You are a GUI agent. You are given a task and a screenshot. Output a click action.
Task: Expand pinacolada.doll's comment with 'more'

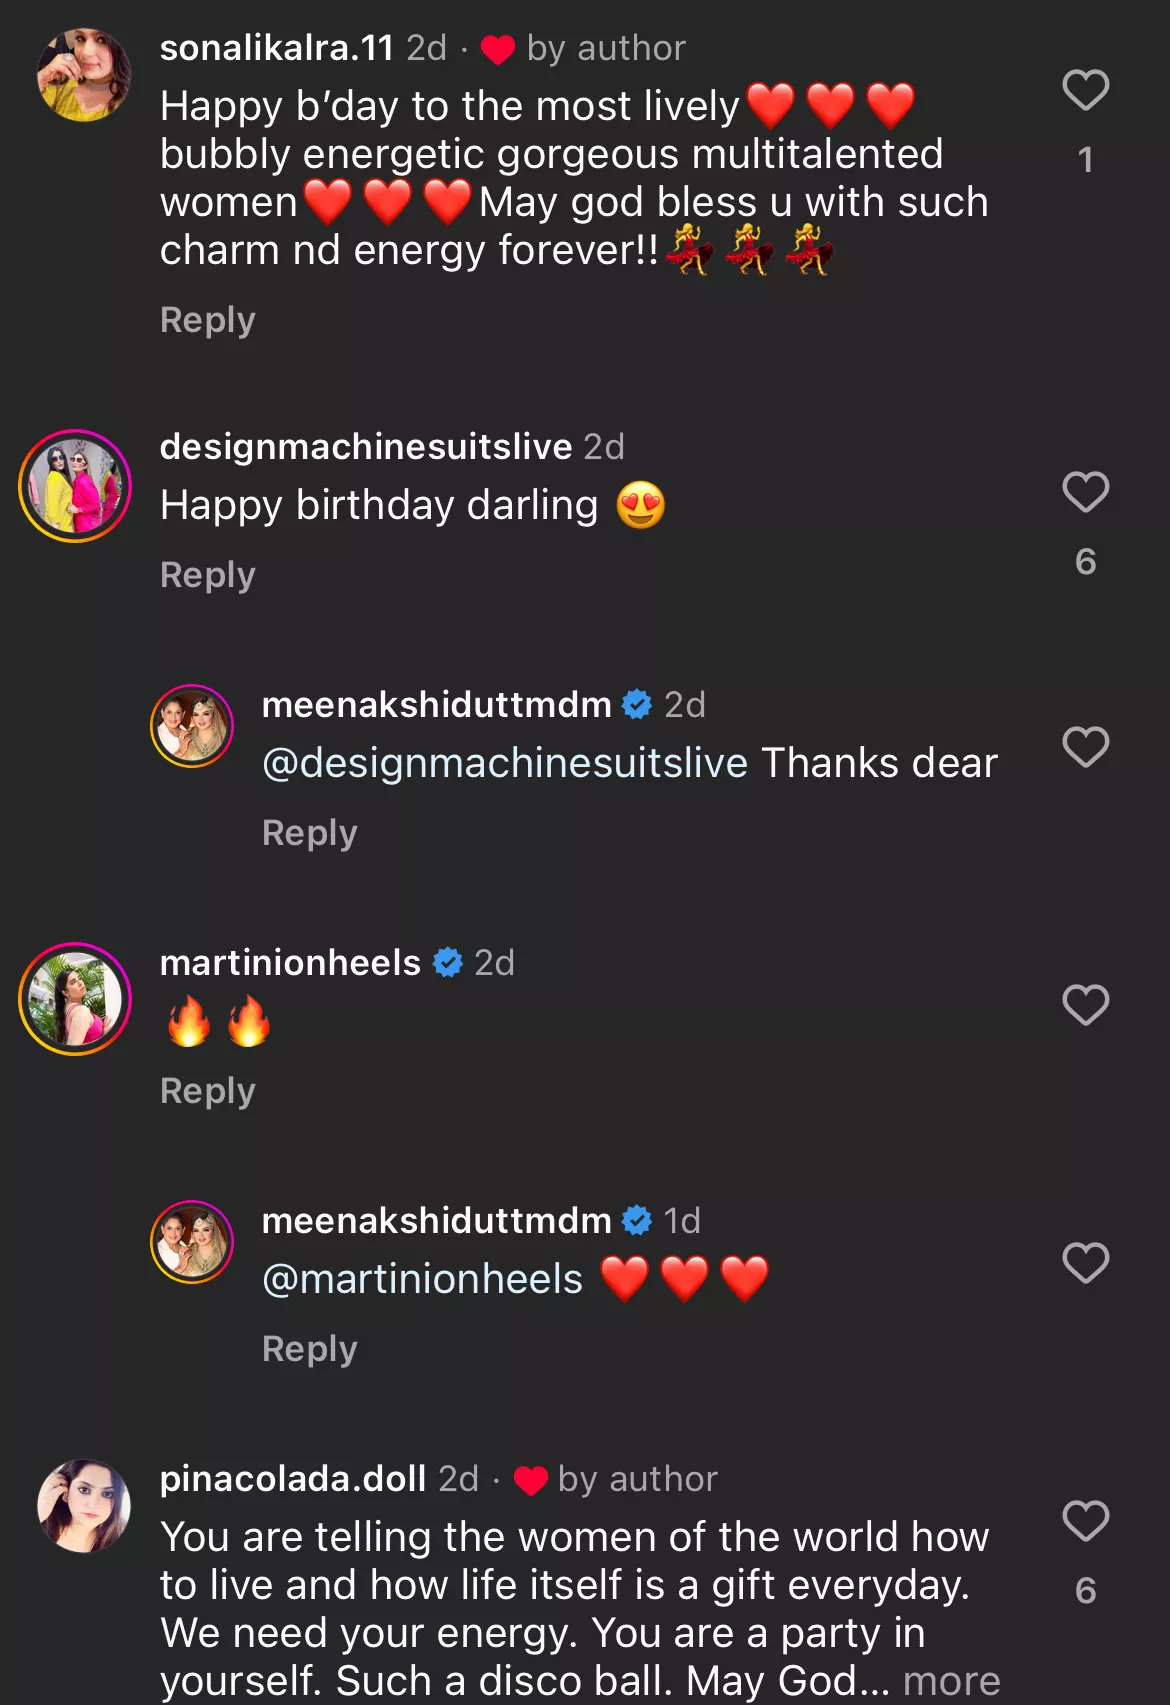[x=951, y=1681]
